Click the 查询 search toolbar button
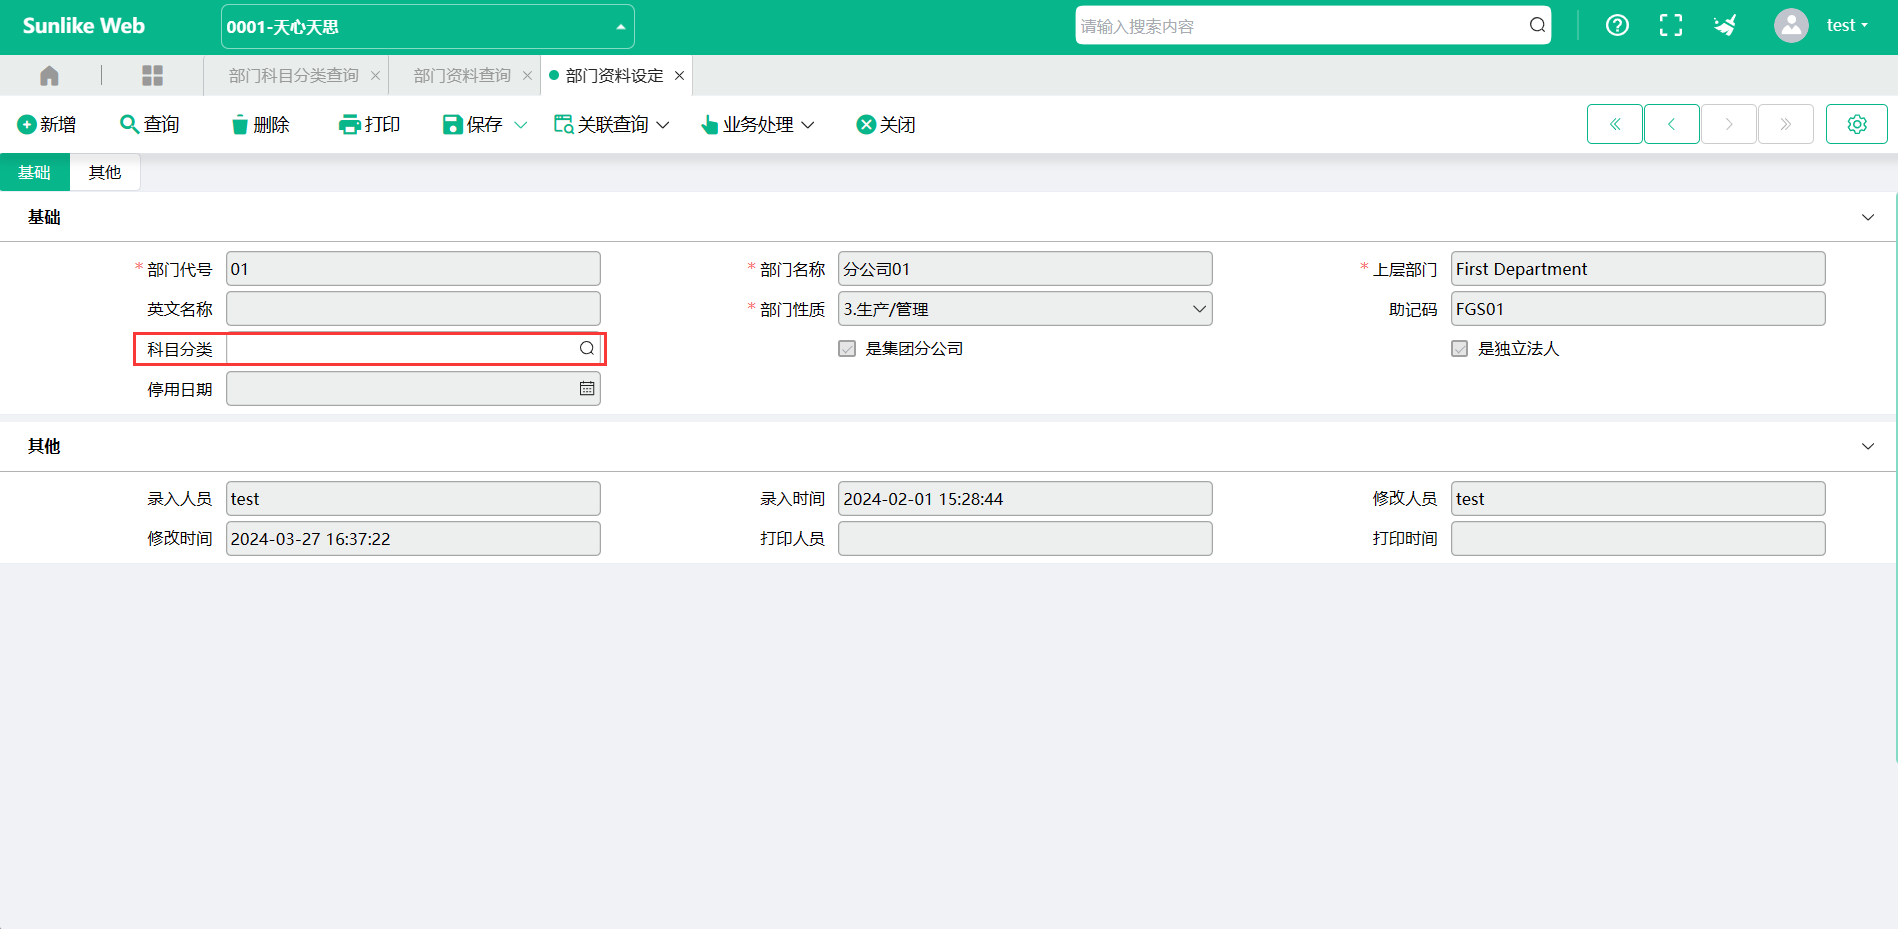This screenshot has height=929, width=1898. click(150, 124)
